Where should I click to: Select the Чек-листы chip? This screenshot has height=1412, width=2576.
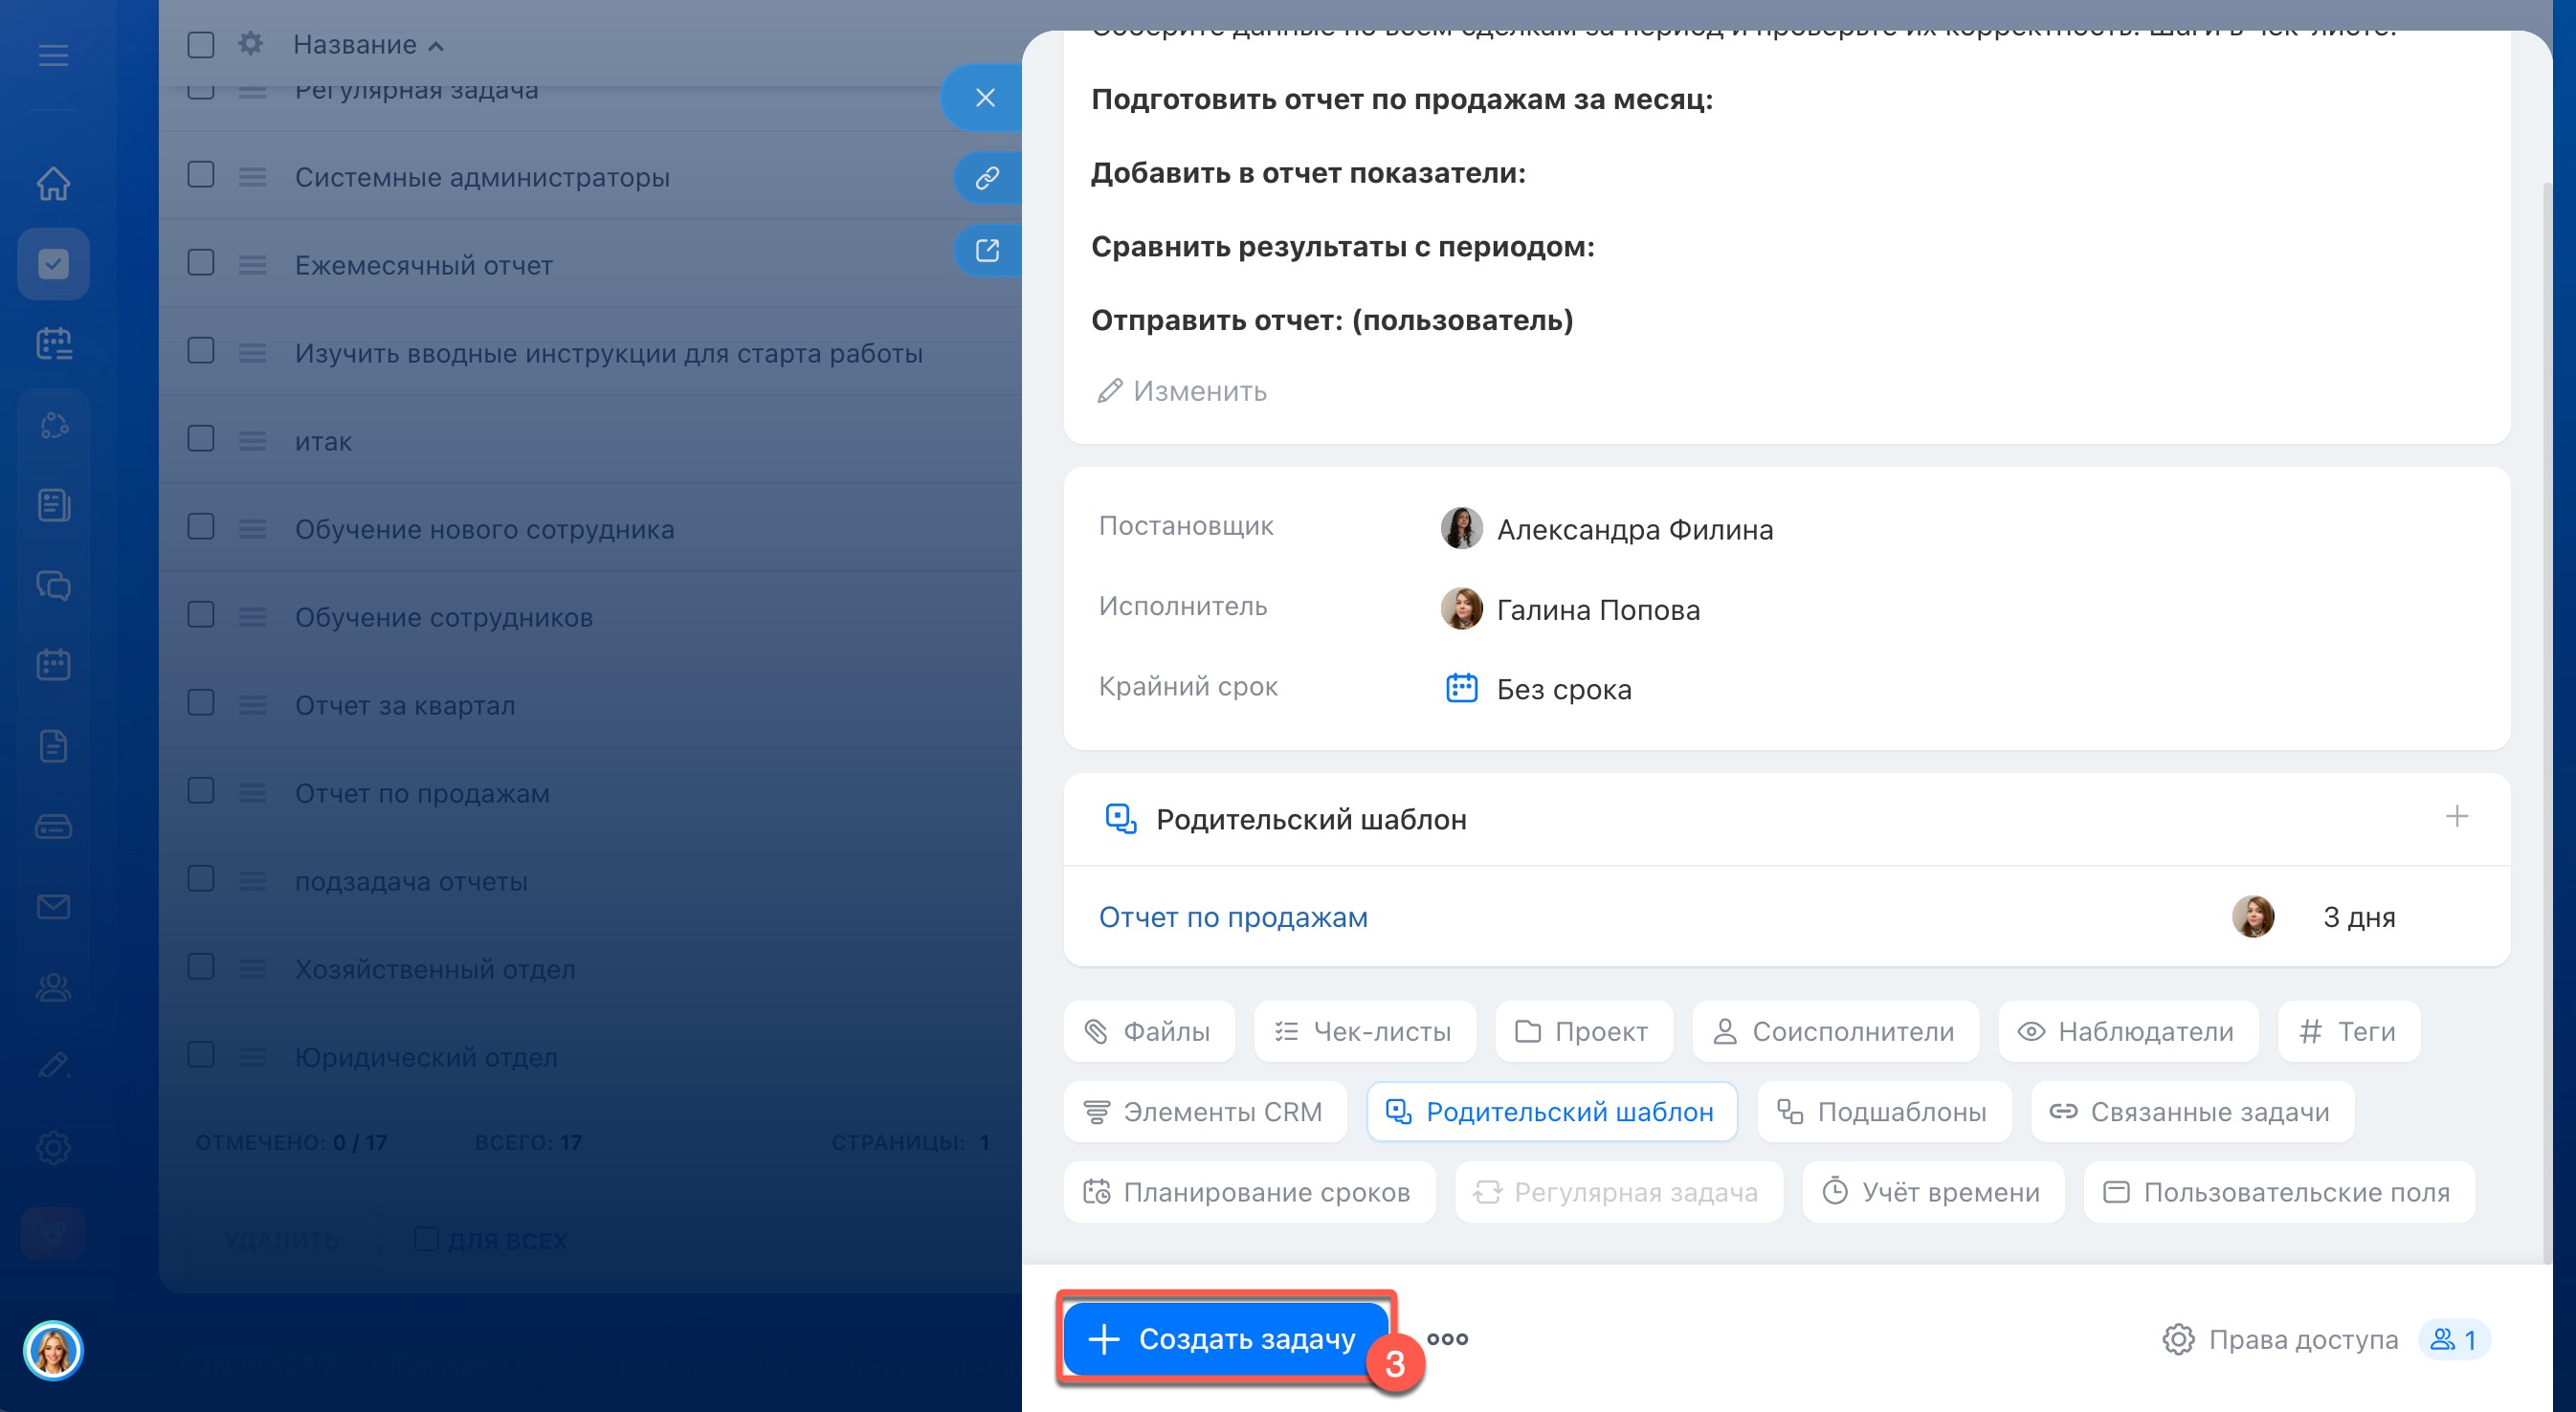click(x=1364, y=1031)
